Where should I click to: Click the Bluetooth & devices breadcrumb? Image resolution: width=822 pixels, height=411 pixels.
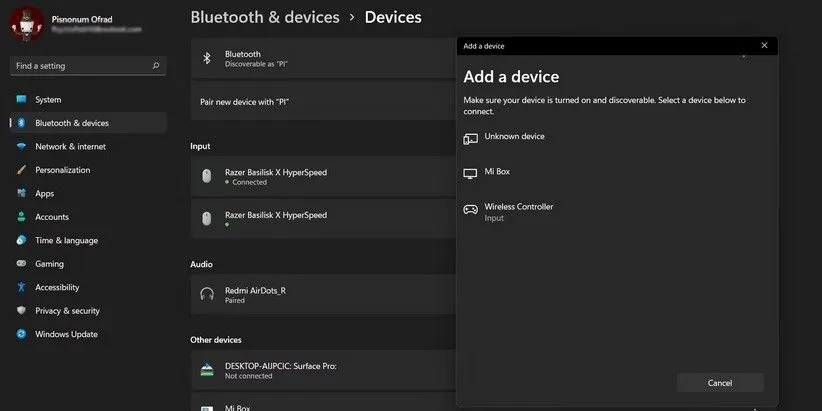[265, 17]
